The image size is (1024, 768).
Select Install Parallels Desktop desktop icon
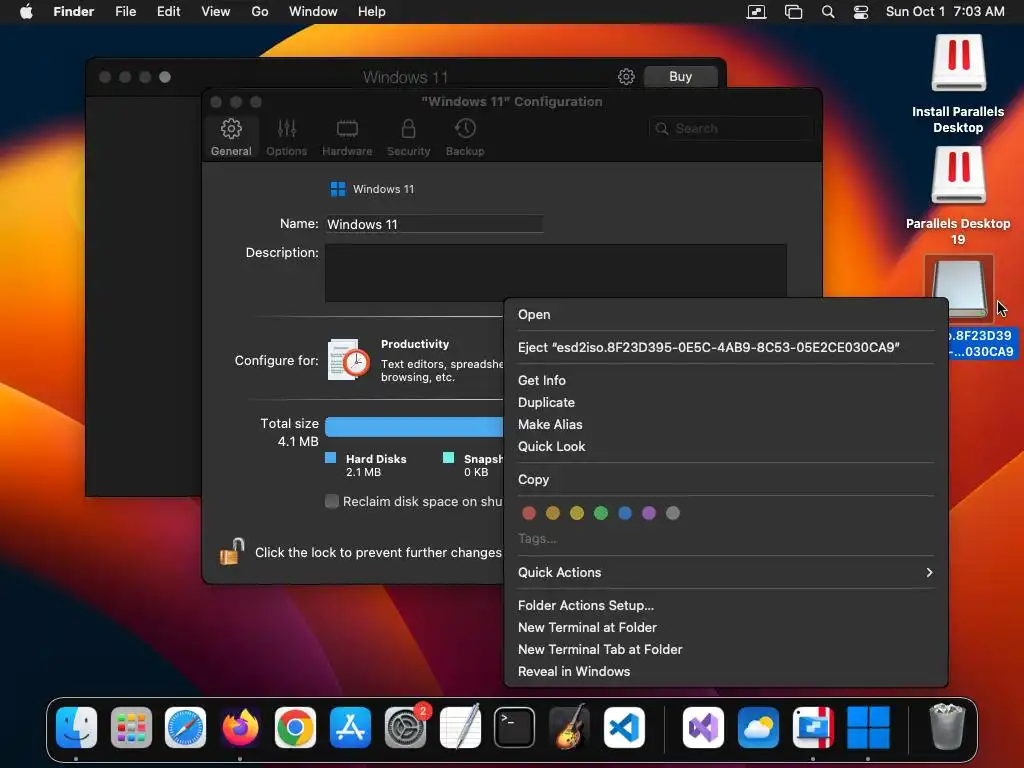coord(958,63)
